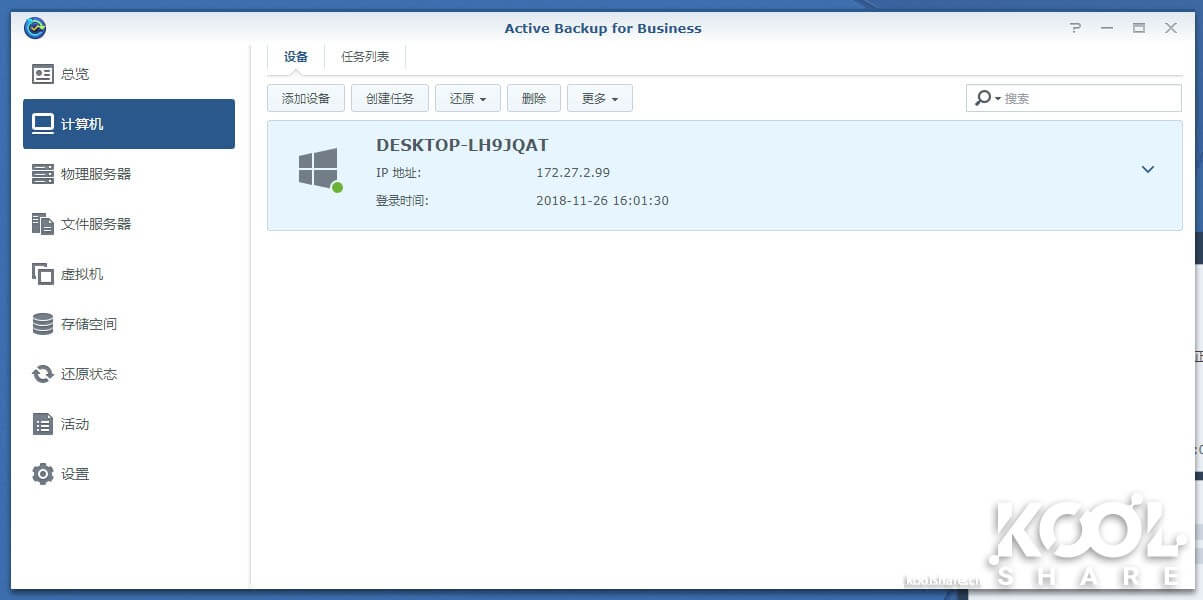Minimize the Active Backup window

pos(1107,28)
